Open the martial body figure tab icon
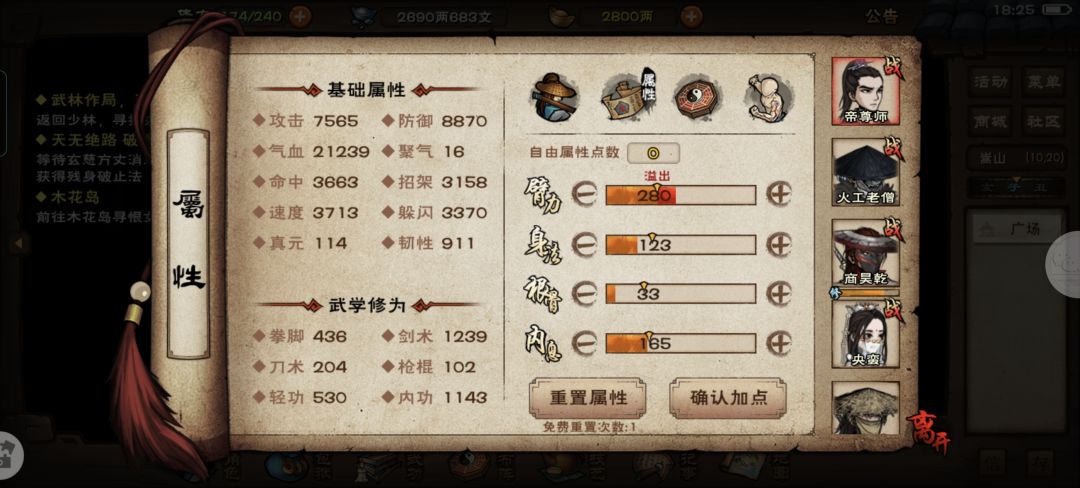Screen dimensions: 1080x488 coord(769,98)
